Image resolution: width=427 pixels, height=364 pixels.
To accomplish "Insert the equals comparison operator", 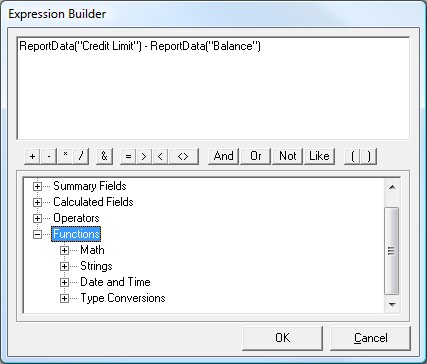I will pyautogui.click(x=128, y=156).
